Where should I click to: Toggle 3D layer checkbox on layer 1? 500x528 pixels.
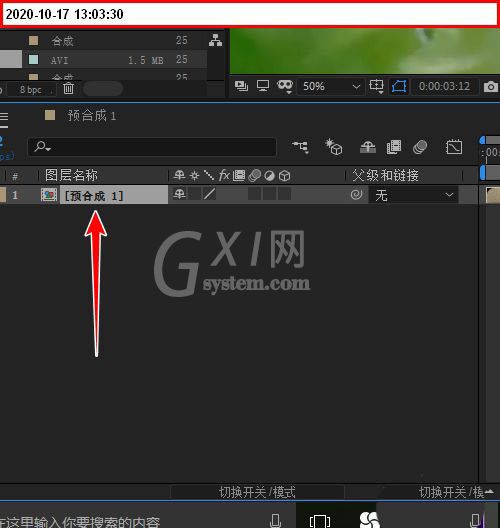pyautogui.click(x=285, y=194)
